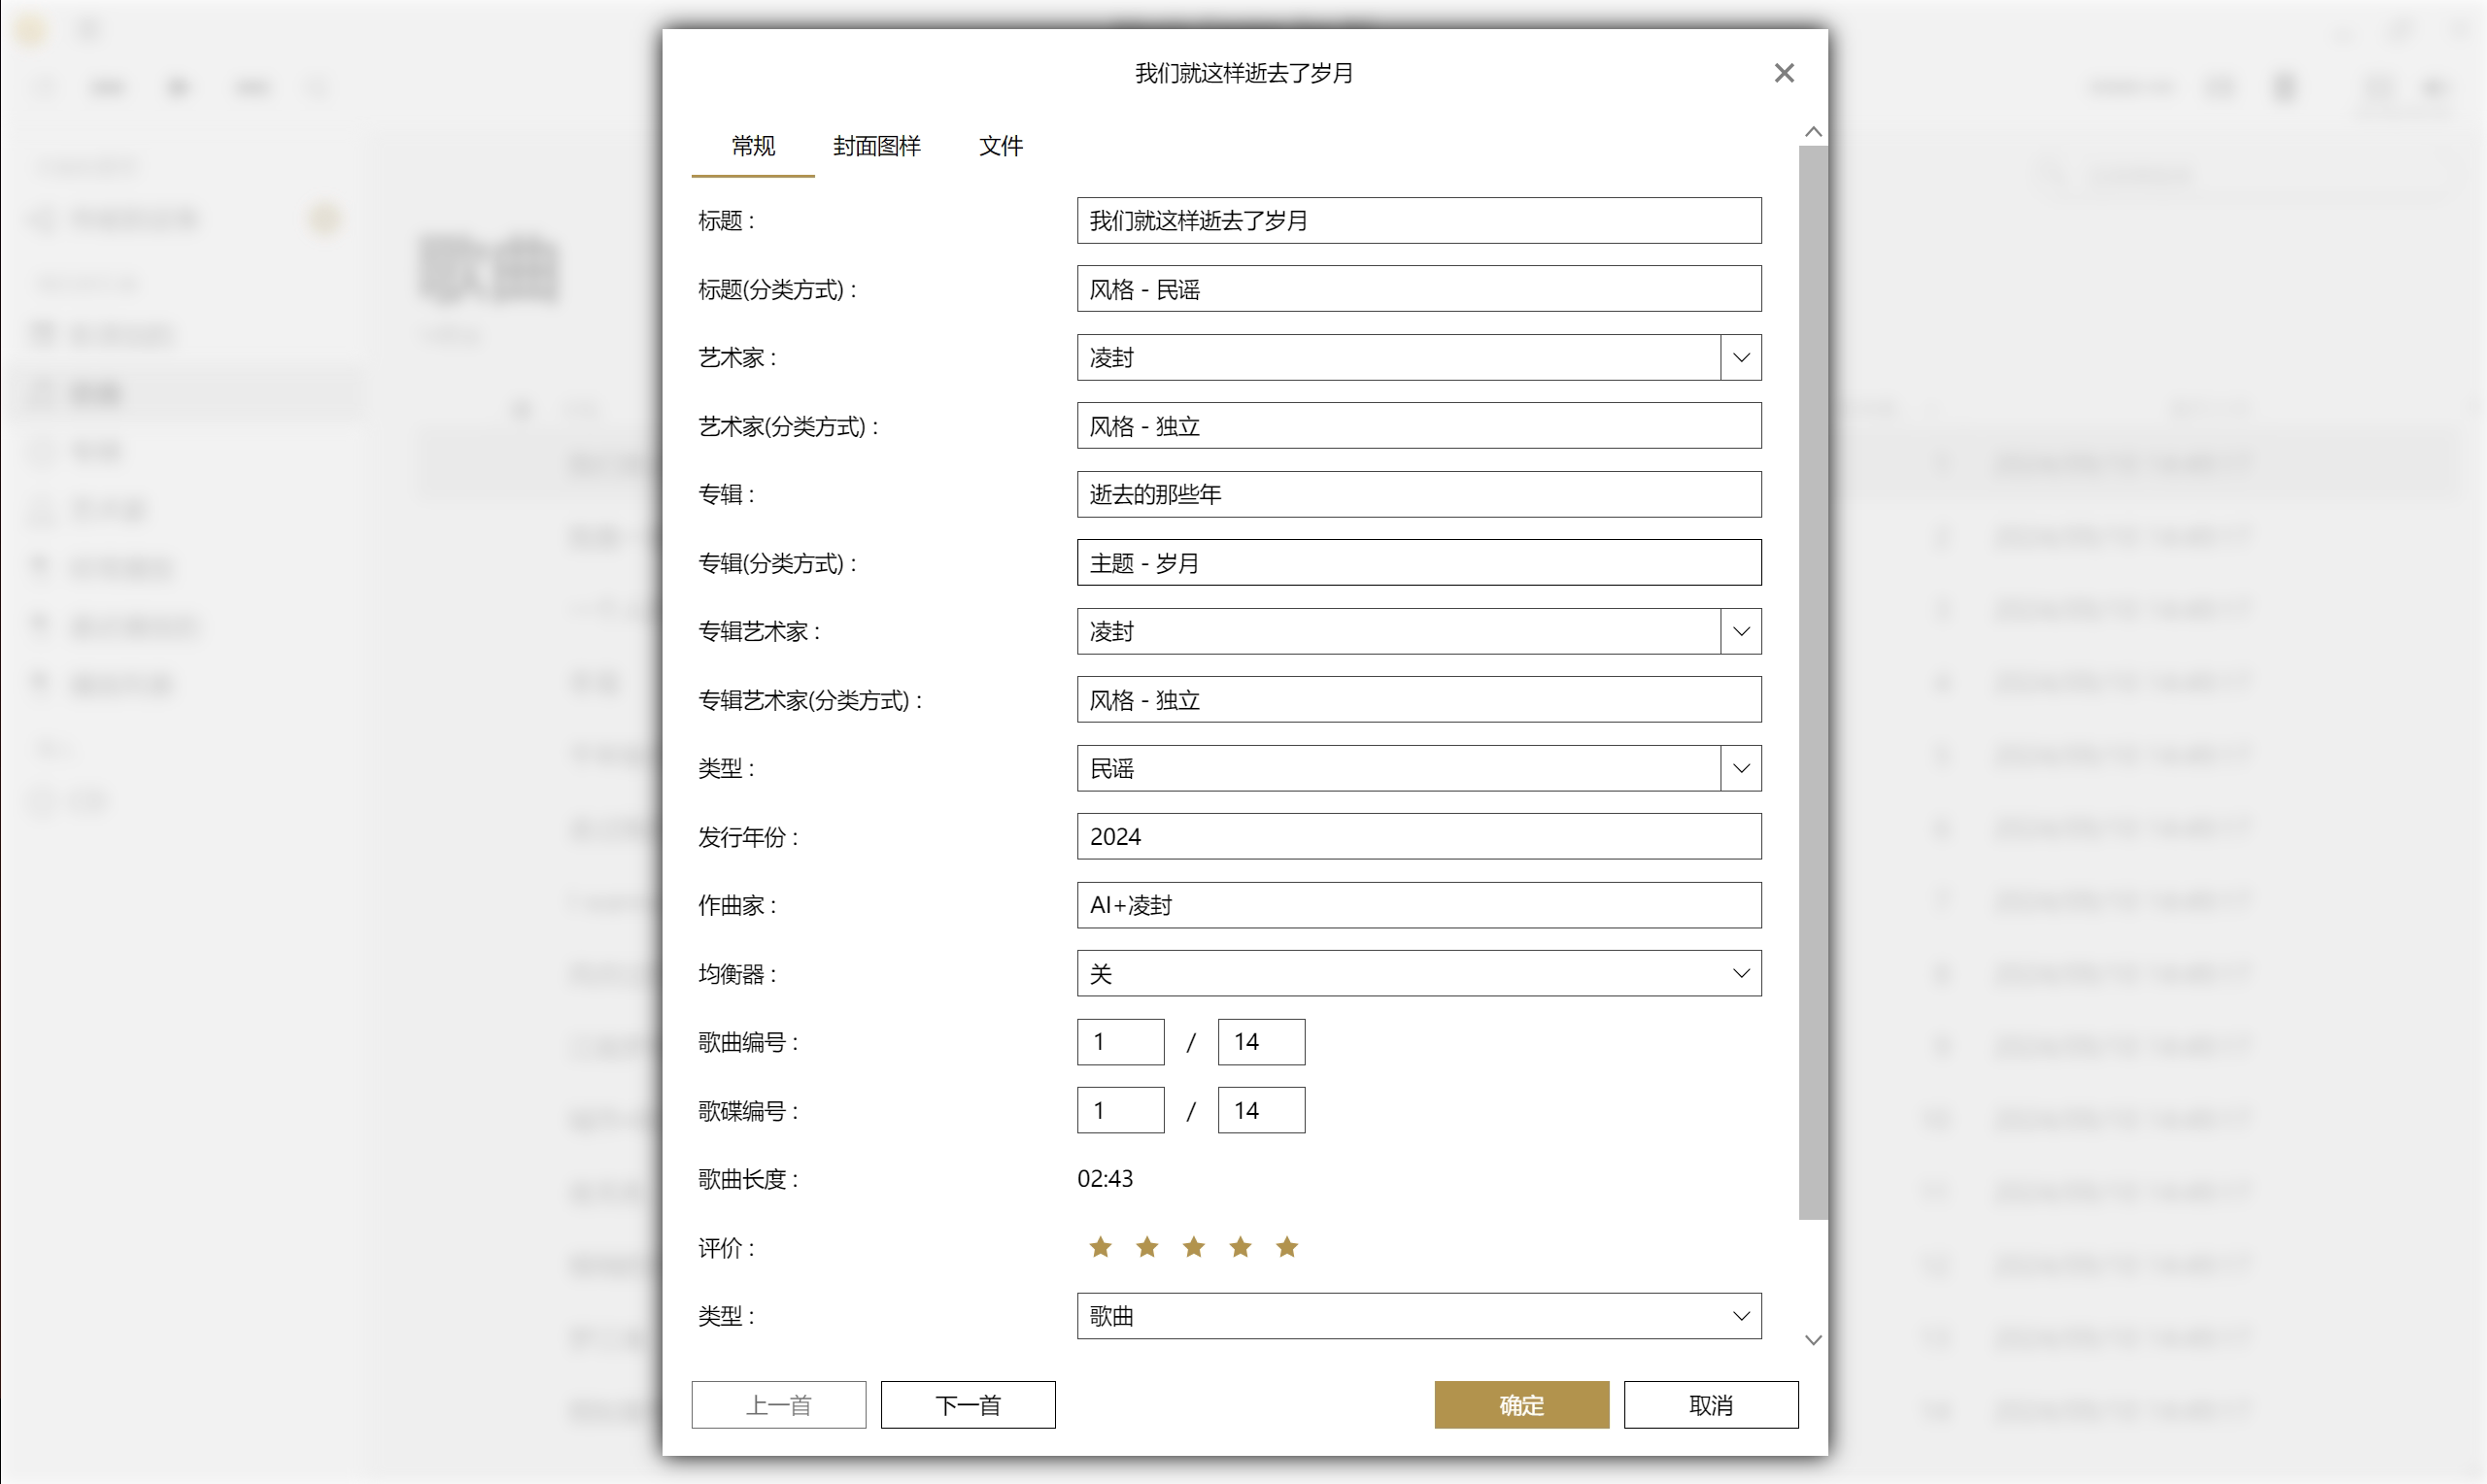Click the second rating star
Image resolution: width=2487 pixels, height=1484 pixels.
pos(1147,1247)
